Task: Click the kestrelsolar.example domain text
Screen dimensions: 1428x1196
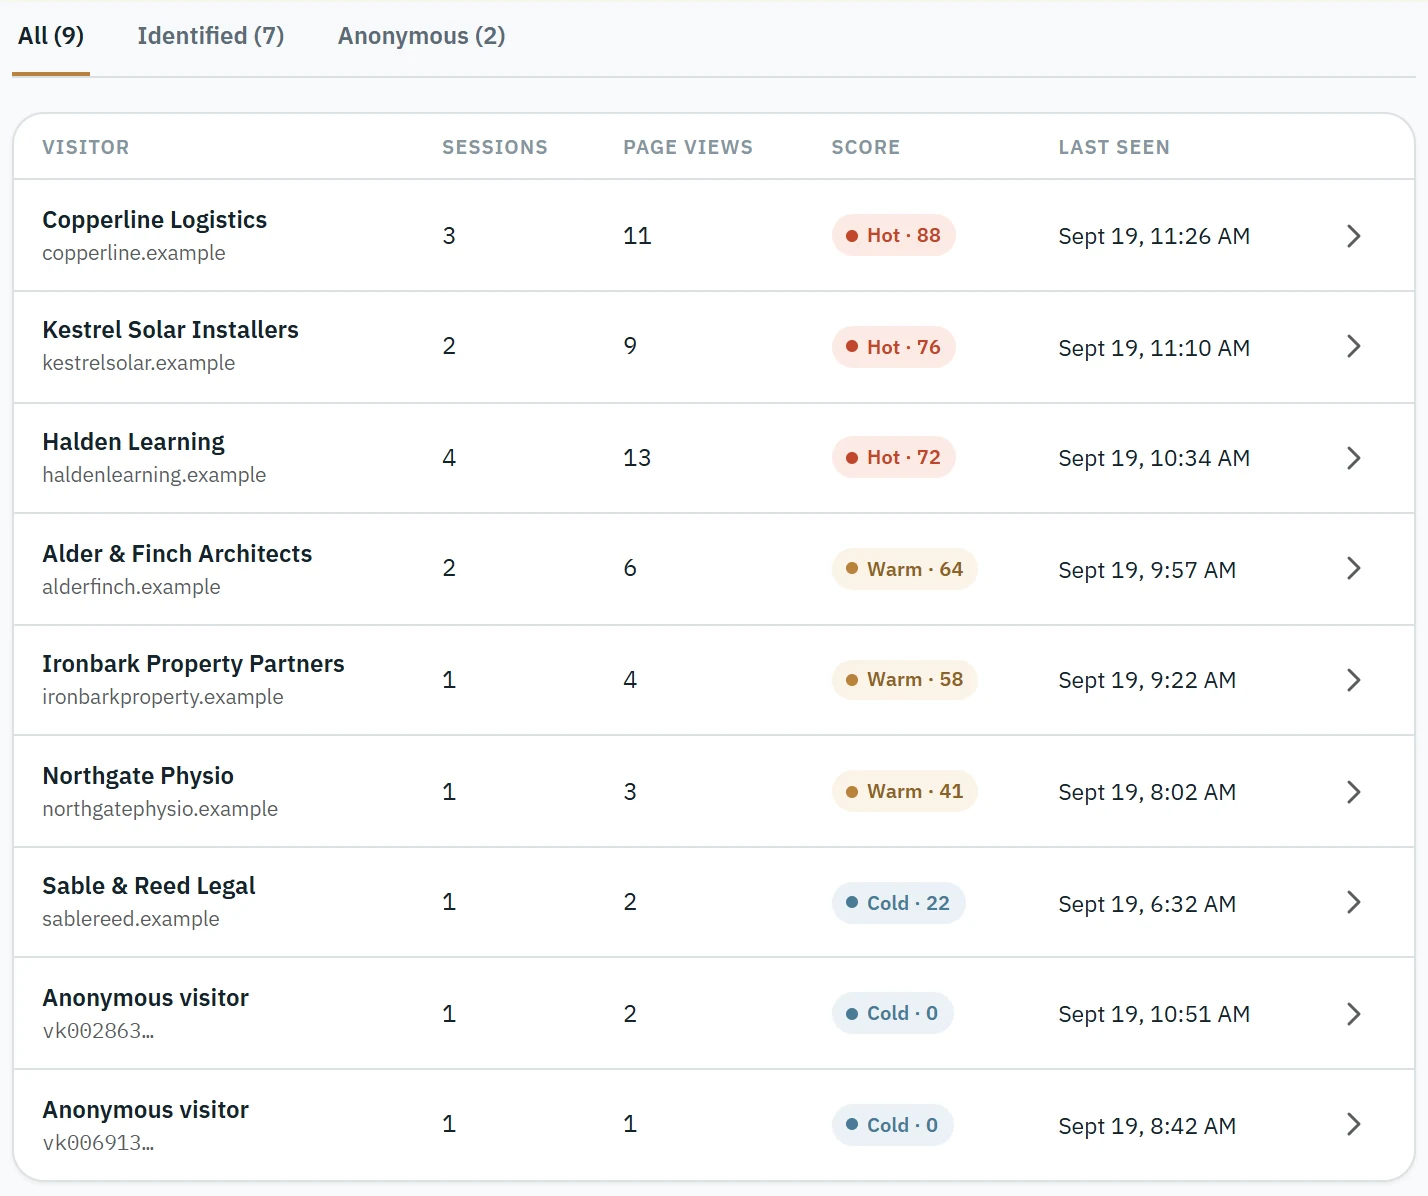Action: pos(139,363)
